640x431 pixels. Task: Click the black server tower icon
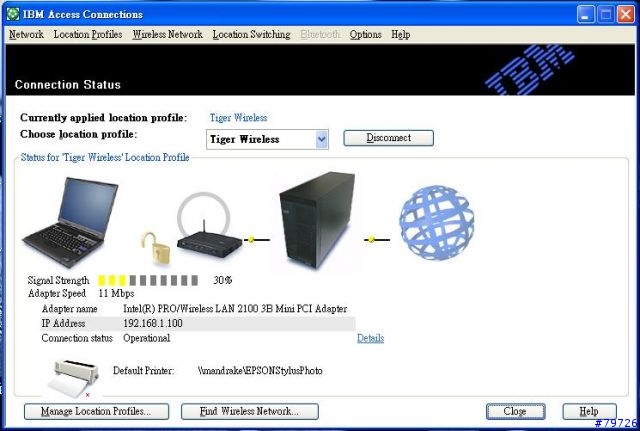317,220
